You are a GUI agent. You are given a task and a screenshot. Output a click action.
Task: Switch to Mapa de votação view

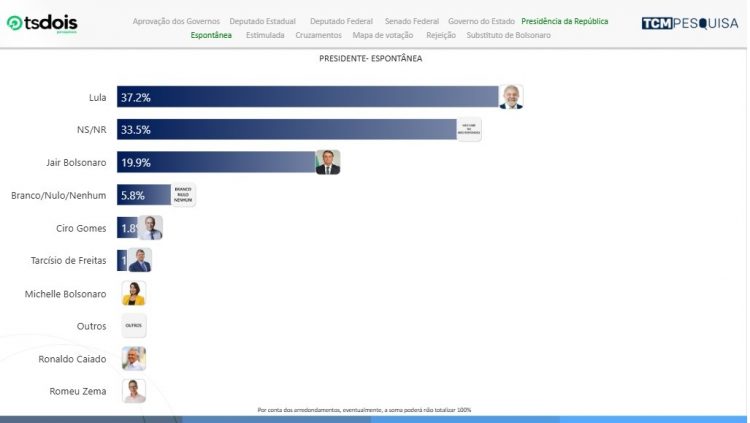pyautogui.click(x=382, y=35)
